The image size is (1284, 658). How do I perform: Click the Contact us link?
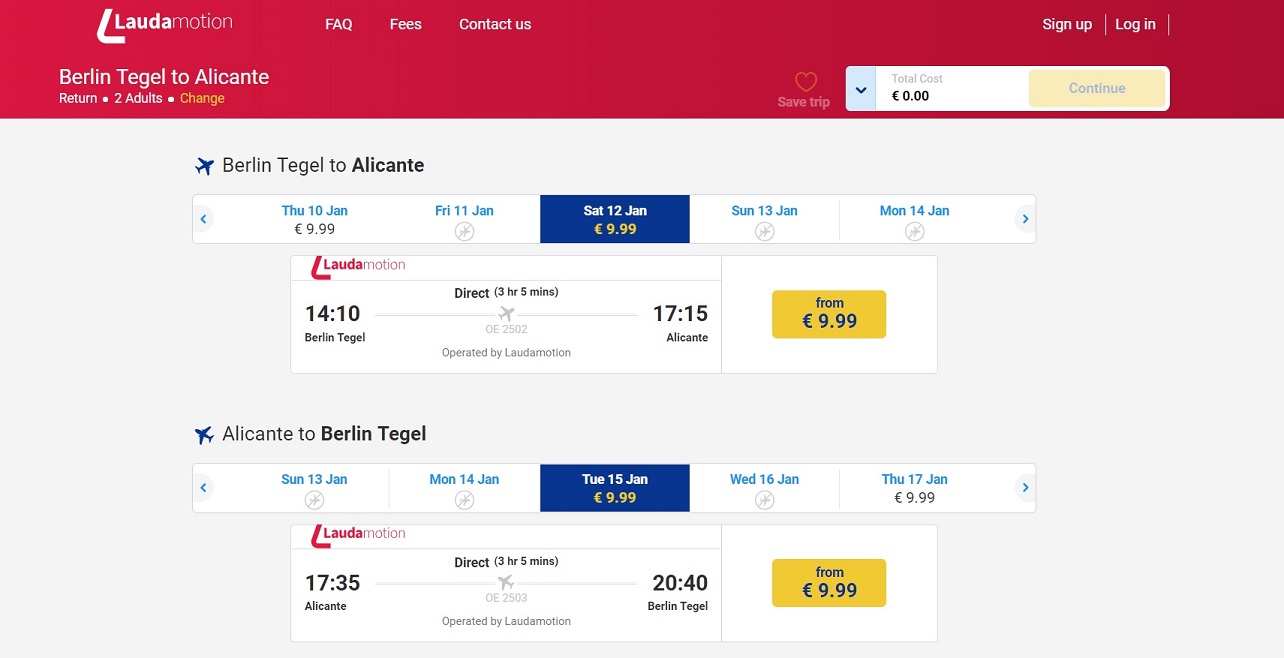[495, 24]
